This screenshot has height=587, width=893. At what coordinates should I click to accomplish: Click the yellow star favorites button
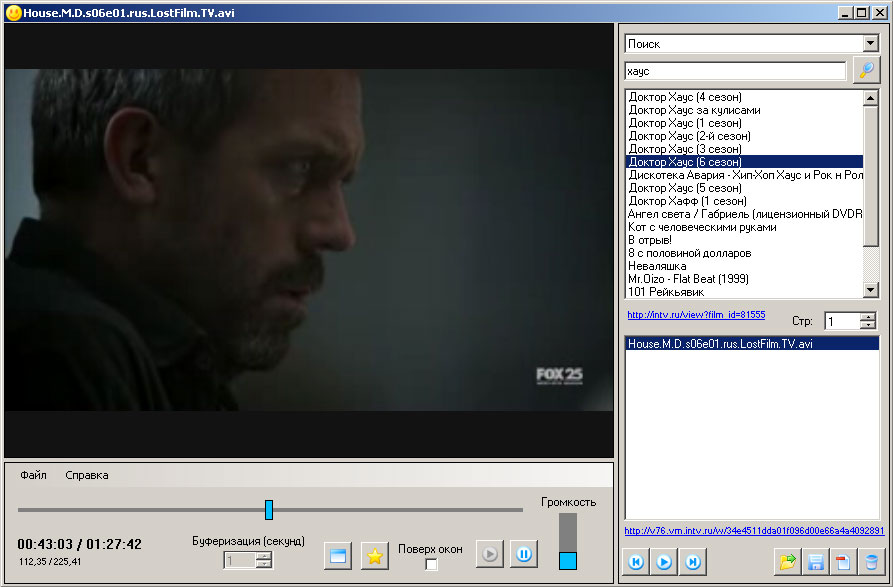(375, 556)
